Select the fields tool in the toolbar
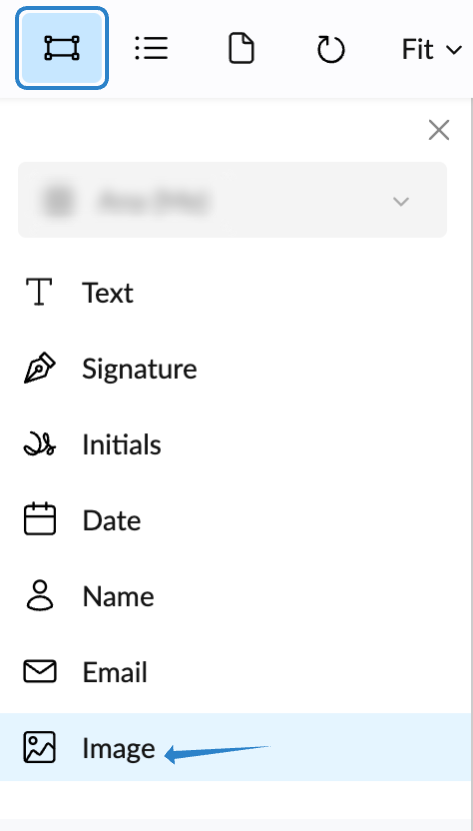The image size is (473, 831). pos(62,48)
